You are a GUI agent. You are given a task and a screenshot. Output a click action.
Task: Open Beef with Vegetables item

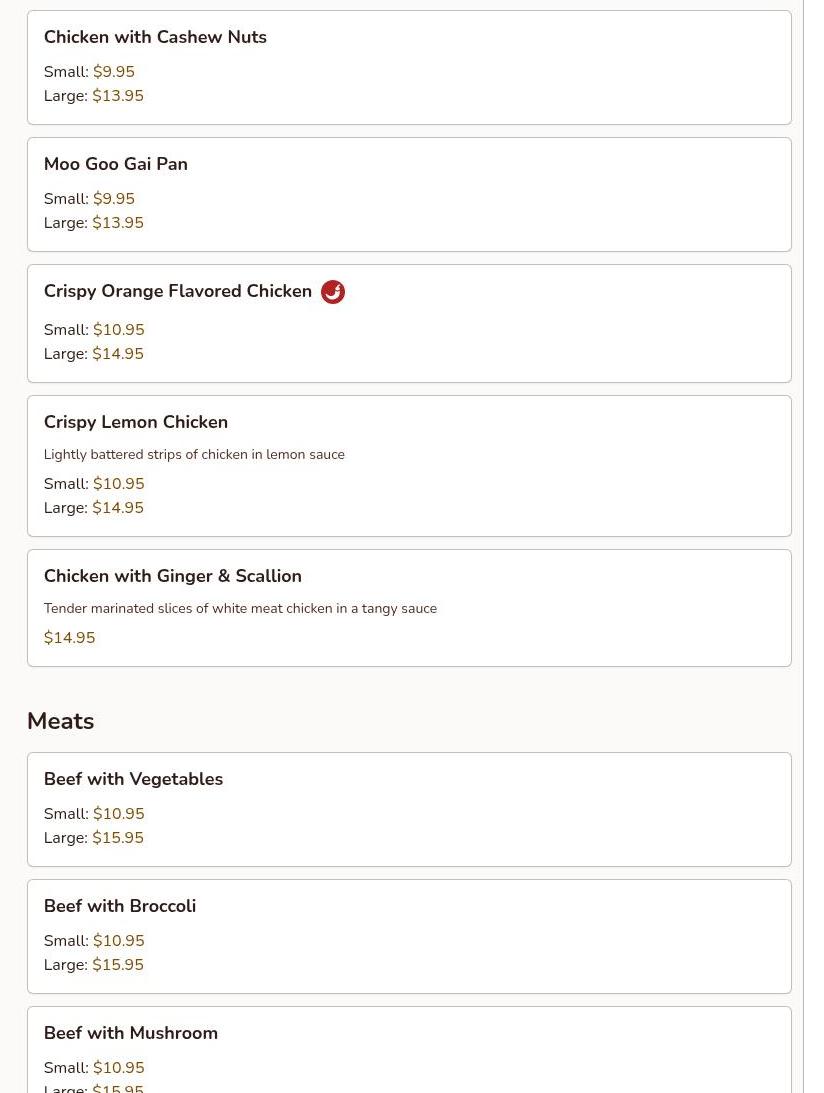(409, 809)
